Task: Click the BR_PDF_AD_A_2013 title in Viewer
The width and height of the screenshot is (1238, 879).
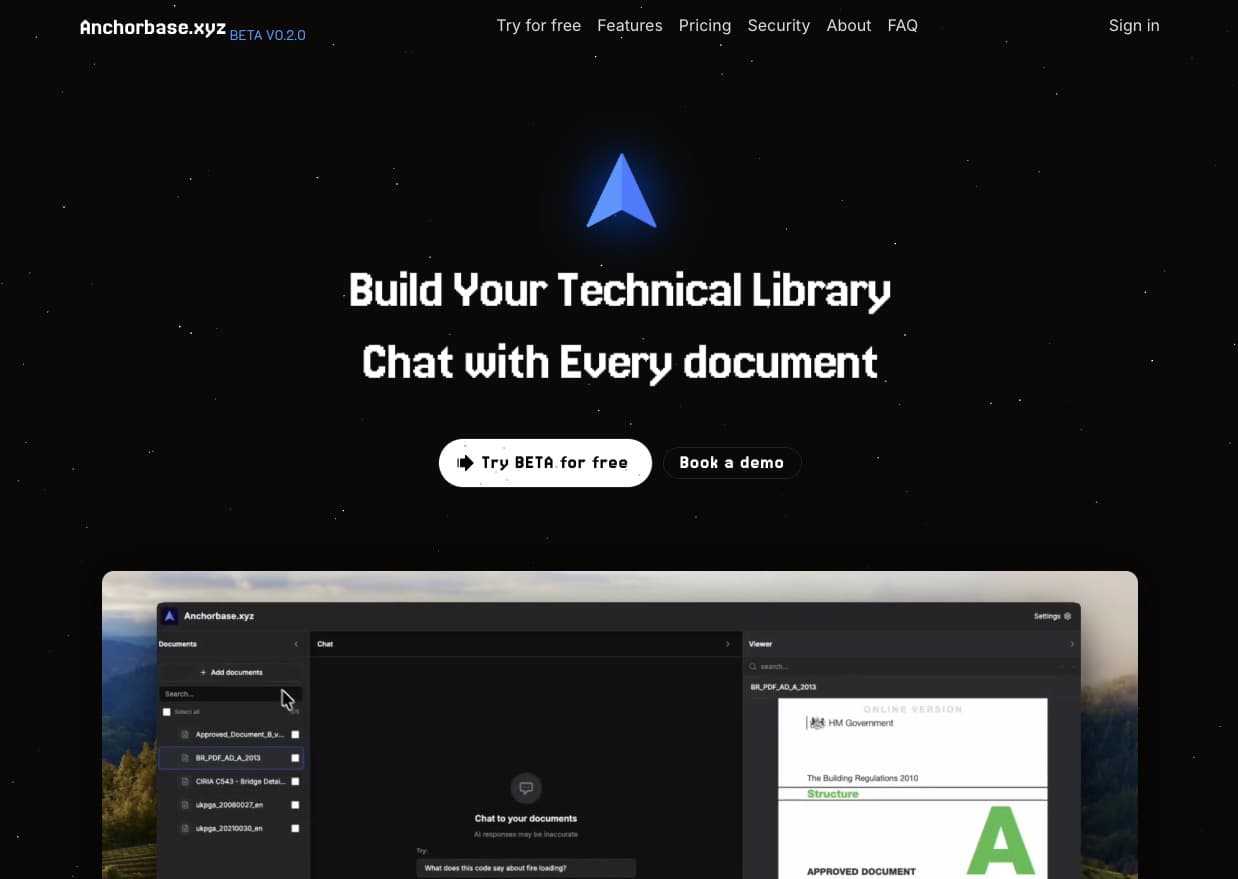Action: (x=784, y=687)
